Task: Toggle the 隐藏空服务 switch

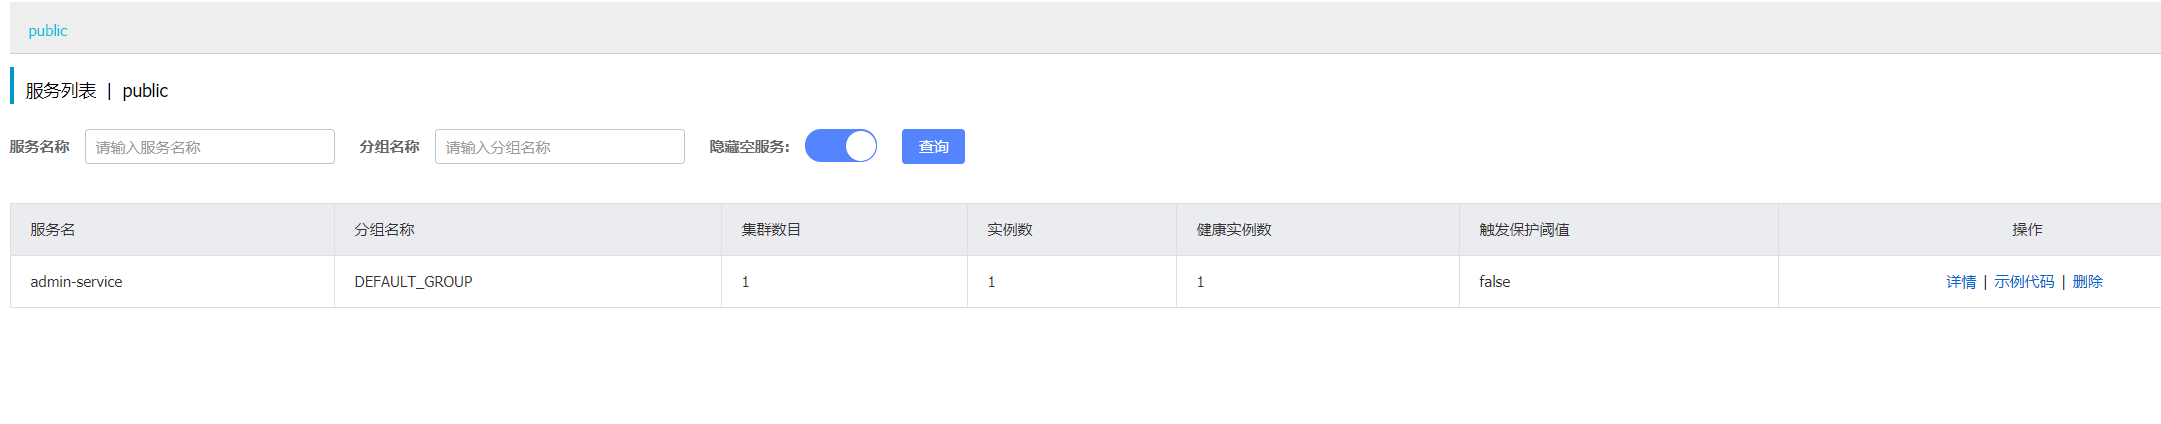Action: 840,146
